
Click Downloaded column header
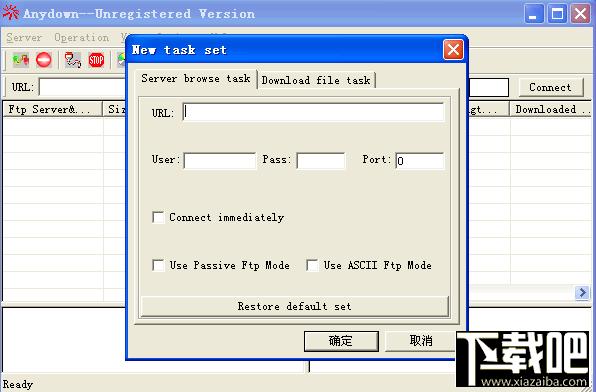click(552, 109)
